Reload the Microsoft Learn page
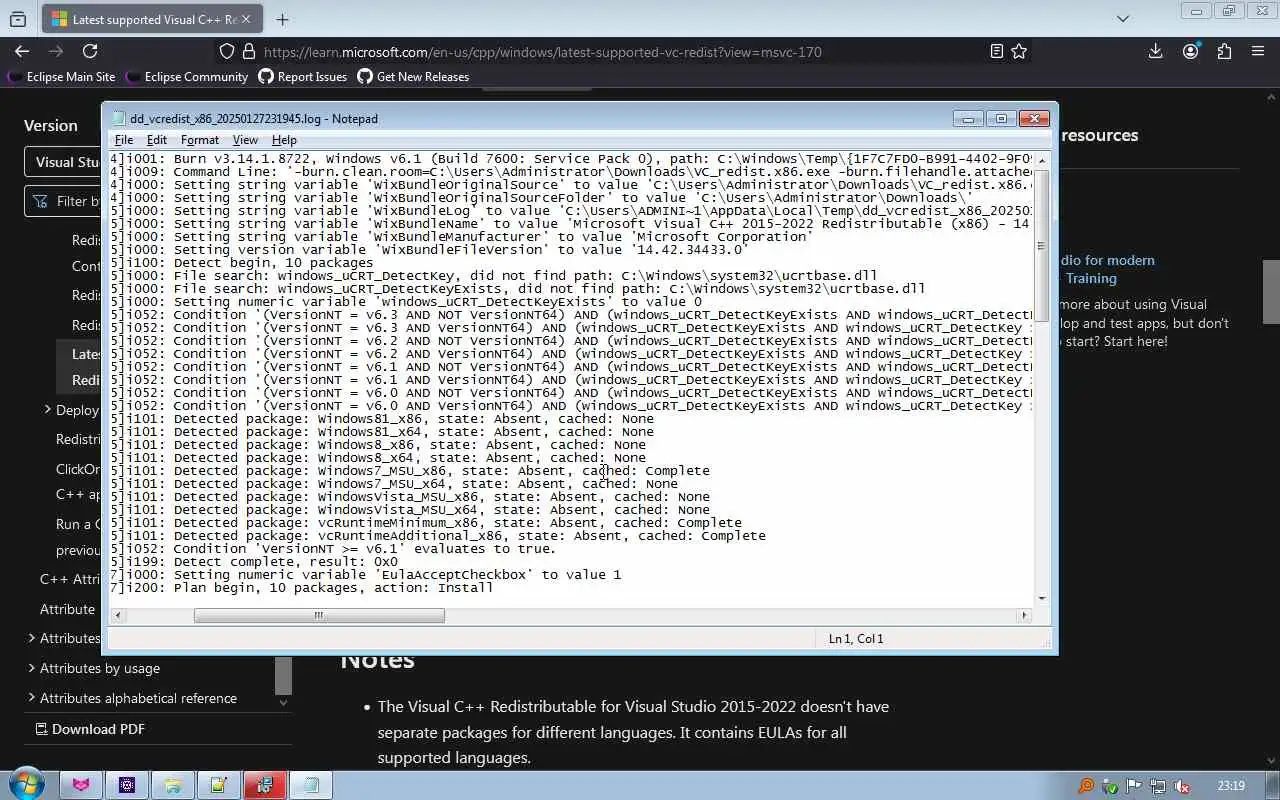1280x800 pixels. pos(90,51)
